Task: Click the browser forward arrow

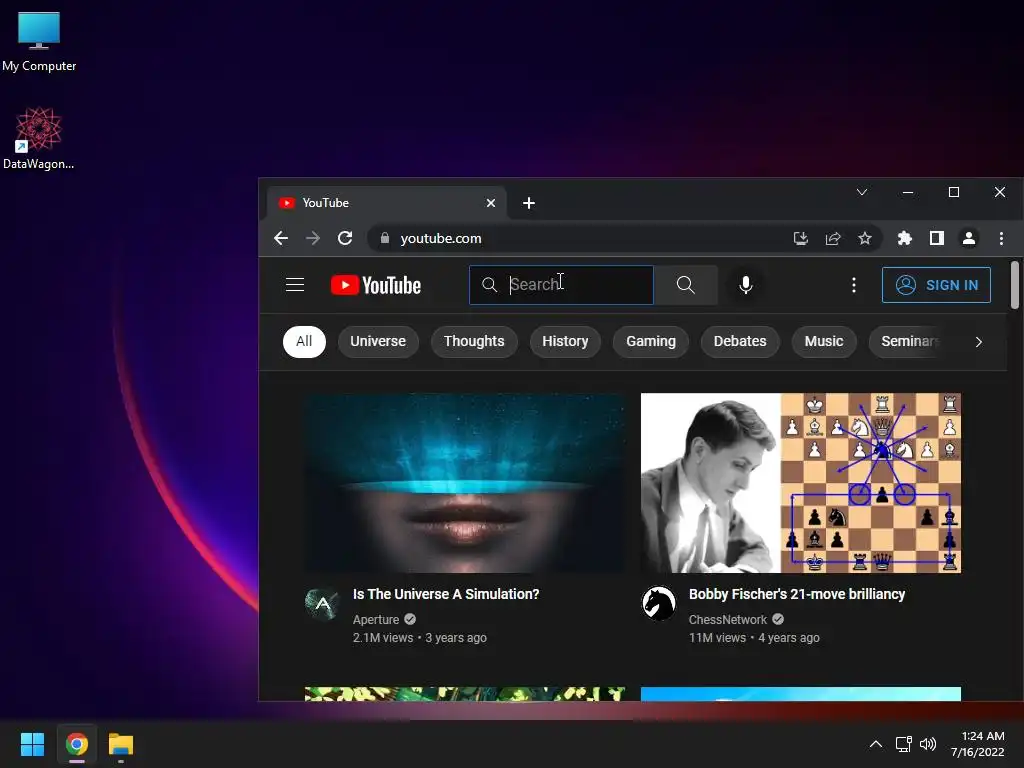Action: [x=313, y=238]
